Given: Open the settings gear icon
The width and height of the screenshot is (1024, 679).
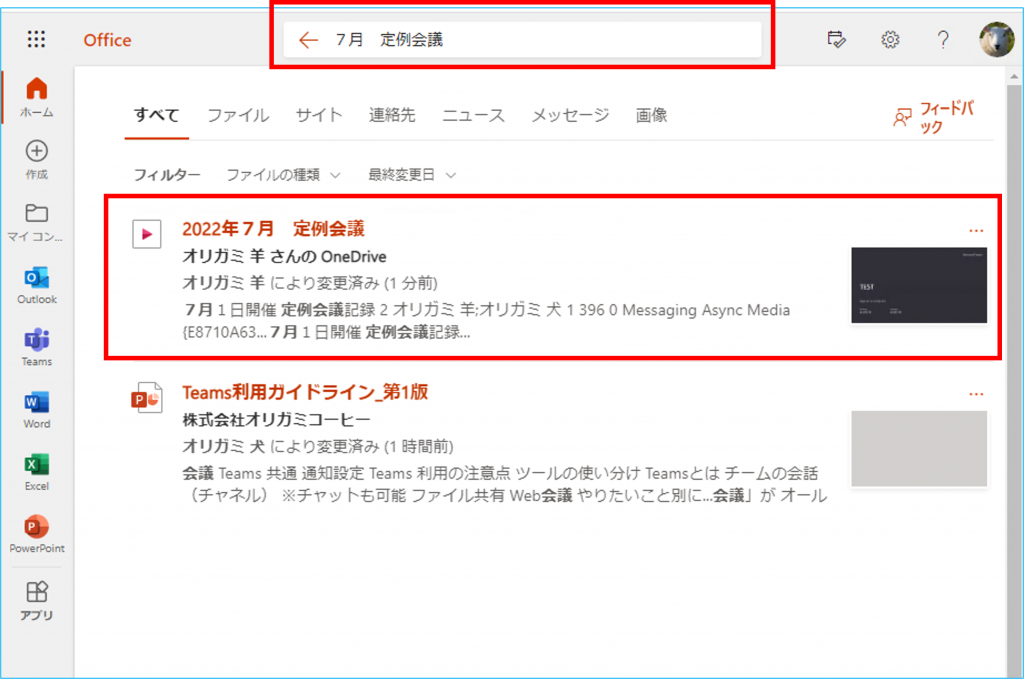Looking at the screenshot, I should pos(890,40).
